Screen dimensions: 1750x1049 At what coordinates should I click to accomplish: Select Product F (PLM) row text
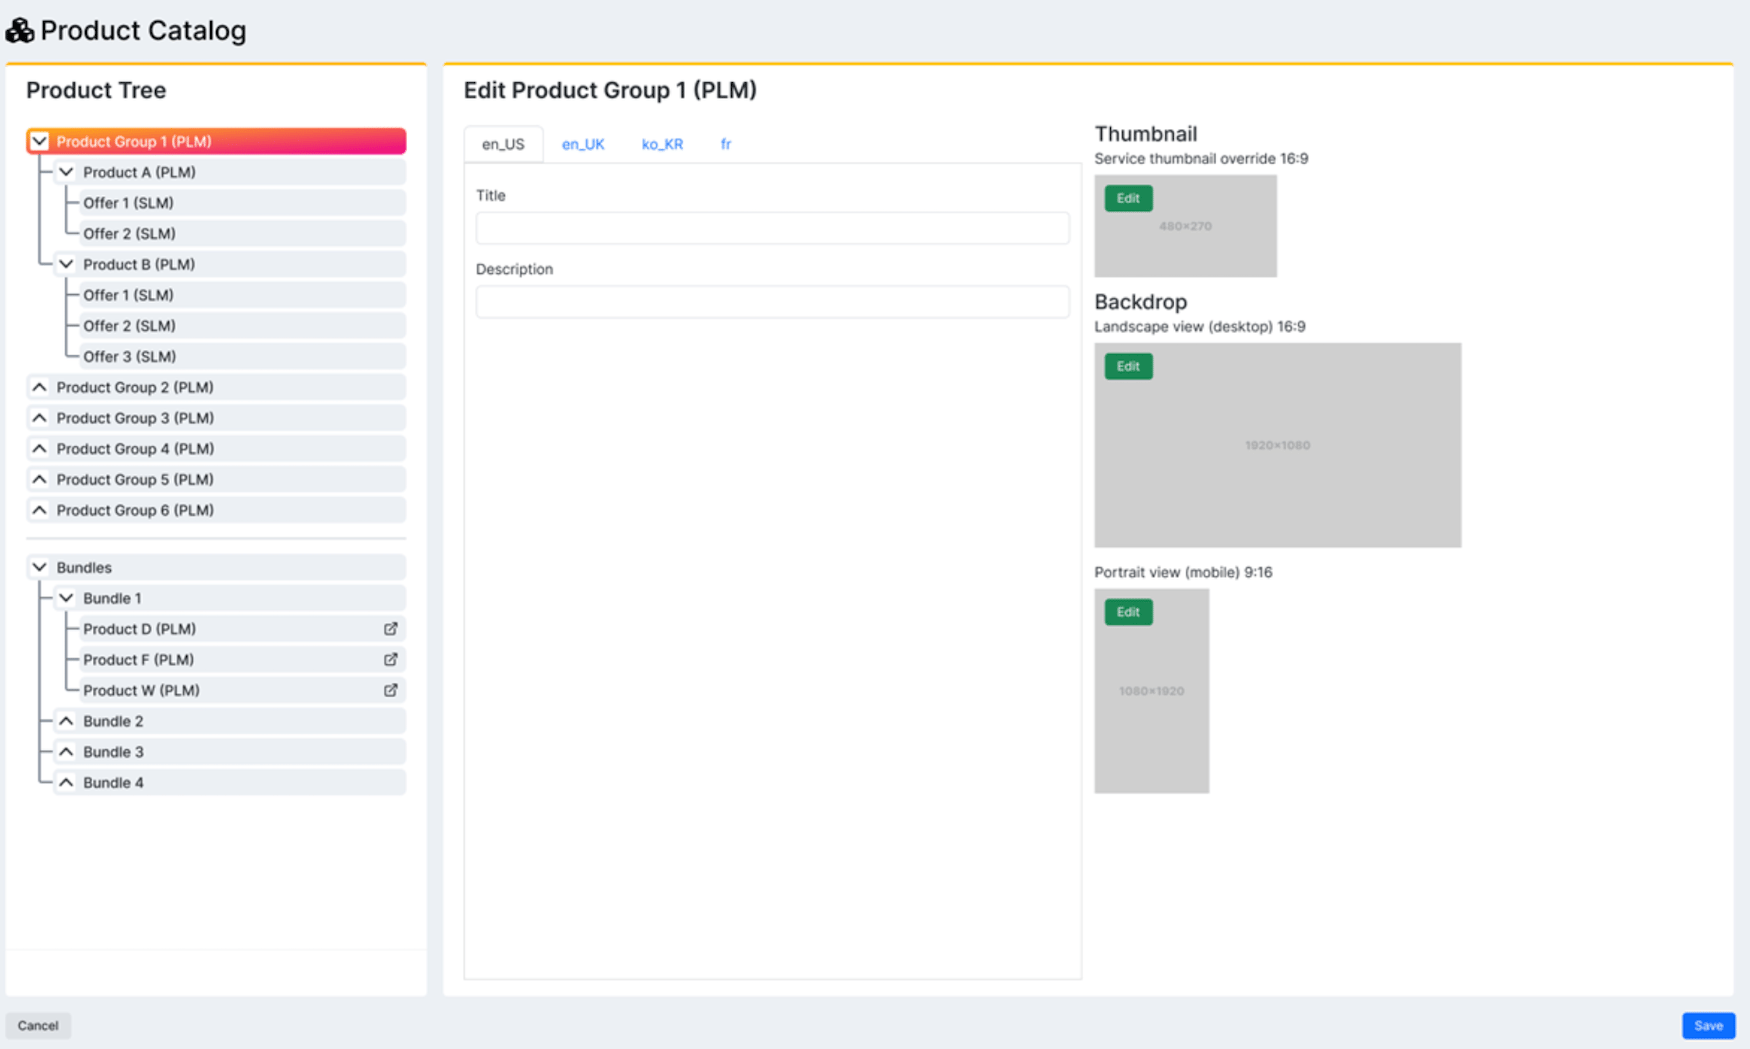pyautogui.click(x=138, y=660)
